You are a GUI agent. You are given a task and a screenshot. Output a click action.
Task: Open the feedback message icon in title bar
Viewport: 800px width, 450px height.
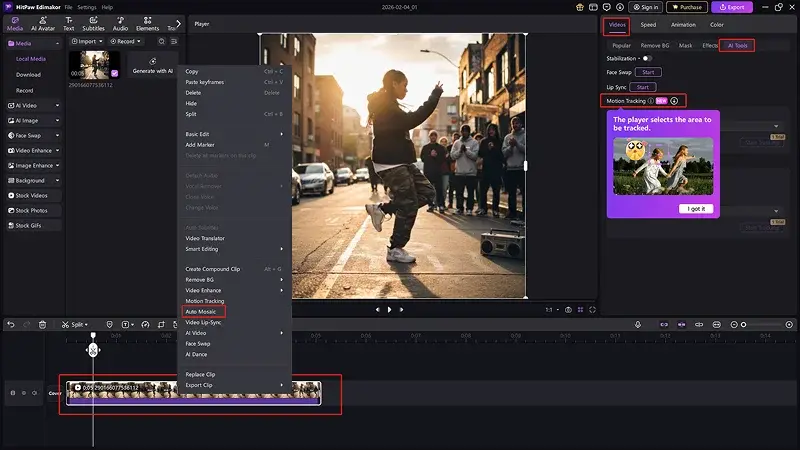[x=607, y=7]
